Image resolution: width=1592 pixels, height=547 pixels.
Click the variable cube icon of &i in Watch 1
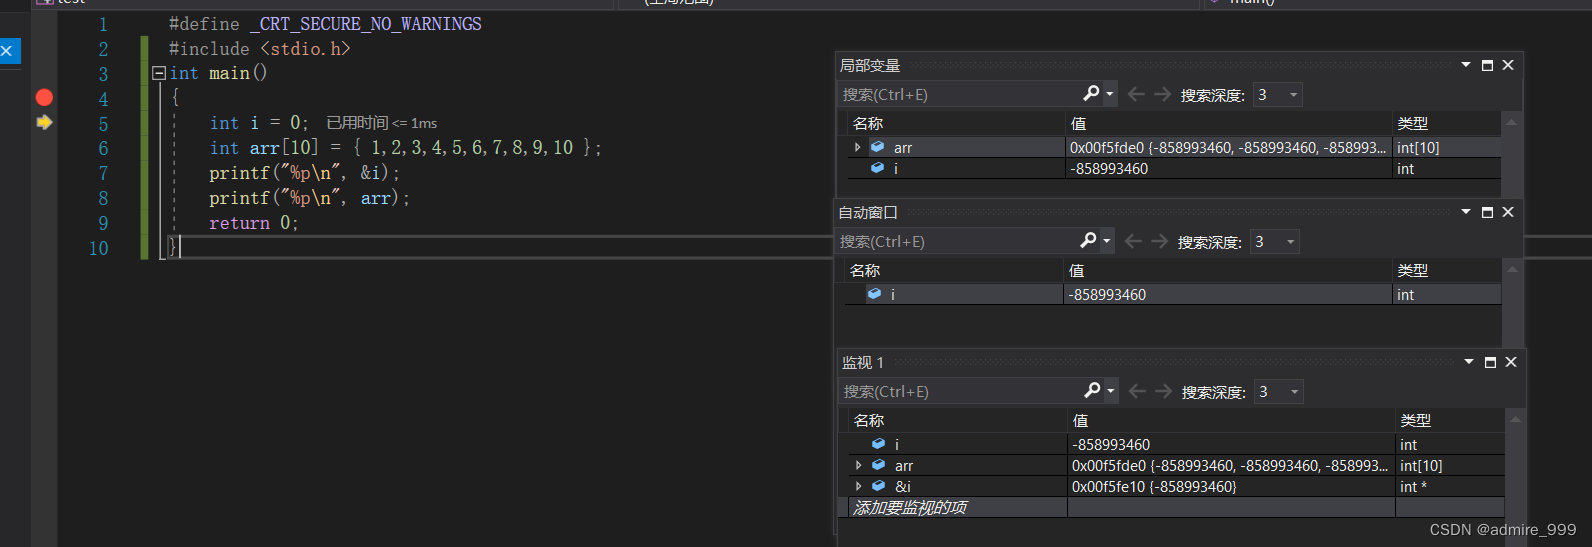(x=878, y=486)
